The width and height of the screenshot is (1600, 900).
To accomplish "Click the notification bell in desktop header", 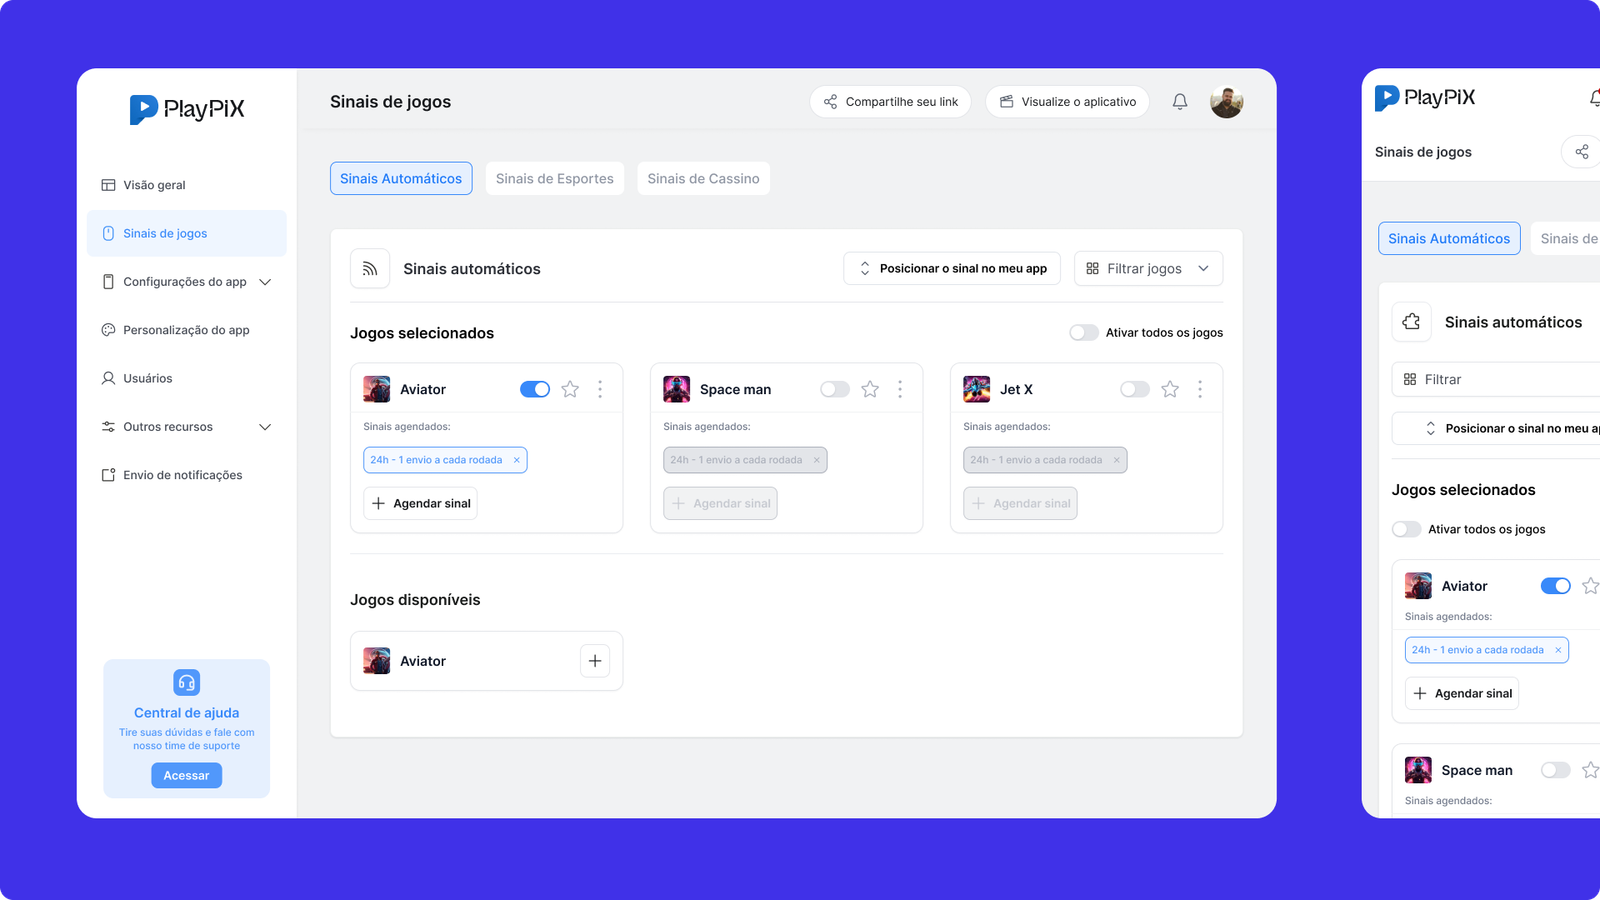I will tap(1180, 102).
